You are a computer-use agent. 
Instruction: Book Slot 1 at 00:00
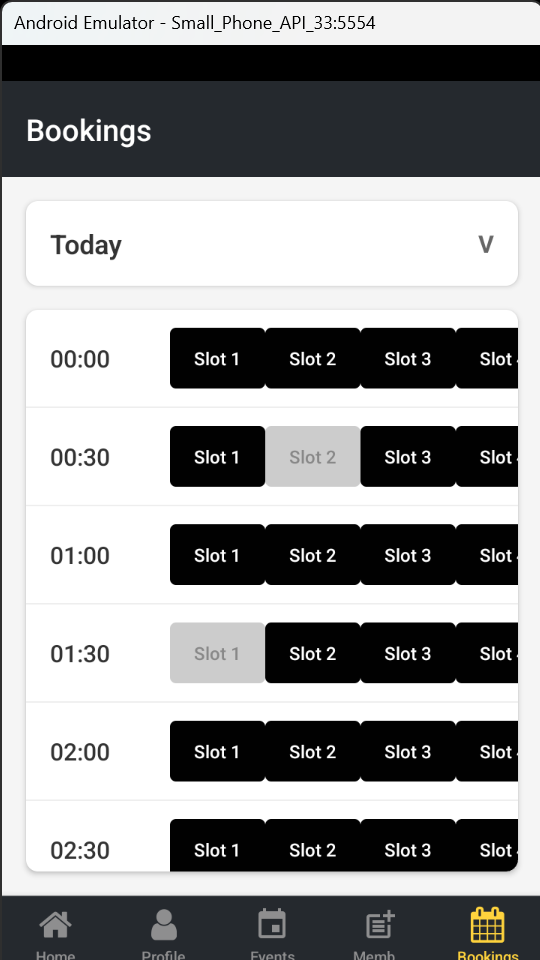click(x=217, y=358)
